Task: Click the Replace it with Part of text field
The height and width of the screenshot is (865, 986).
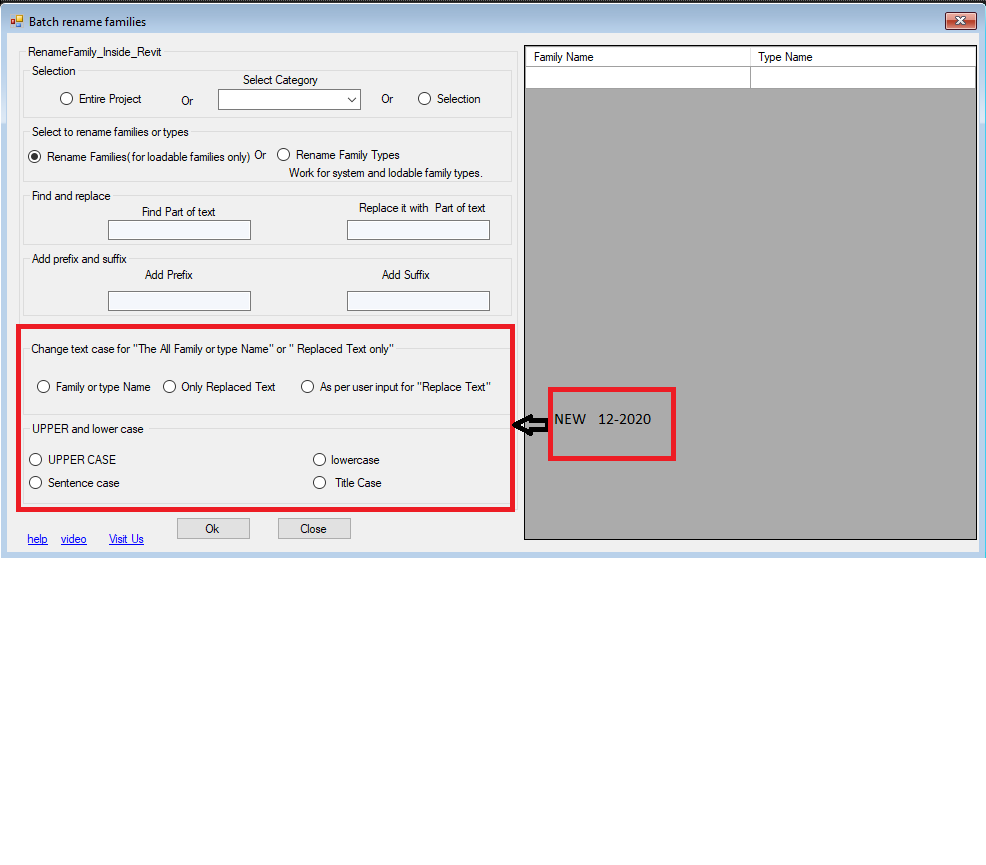Action: pos(418,230)
